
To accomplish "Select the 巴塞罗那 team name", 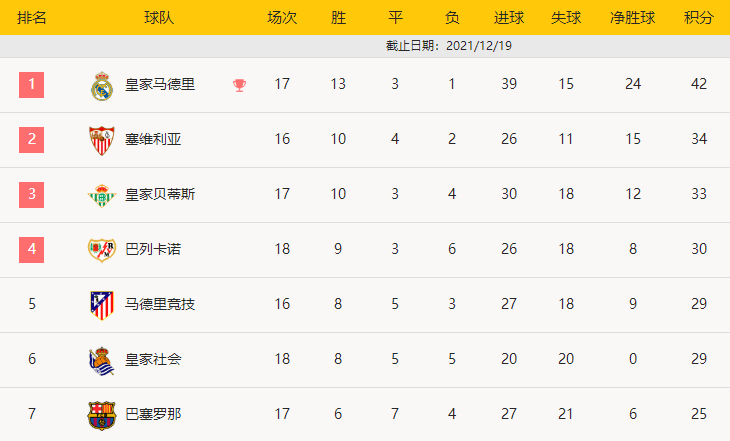I will tap(153, 414).
